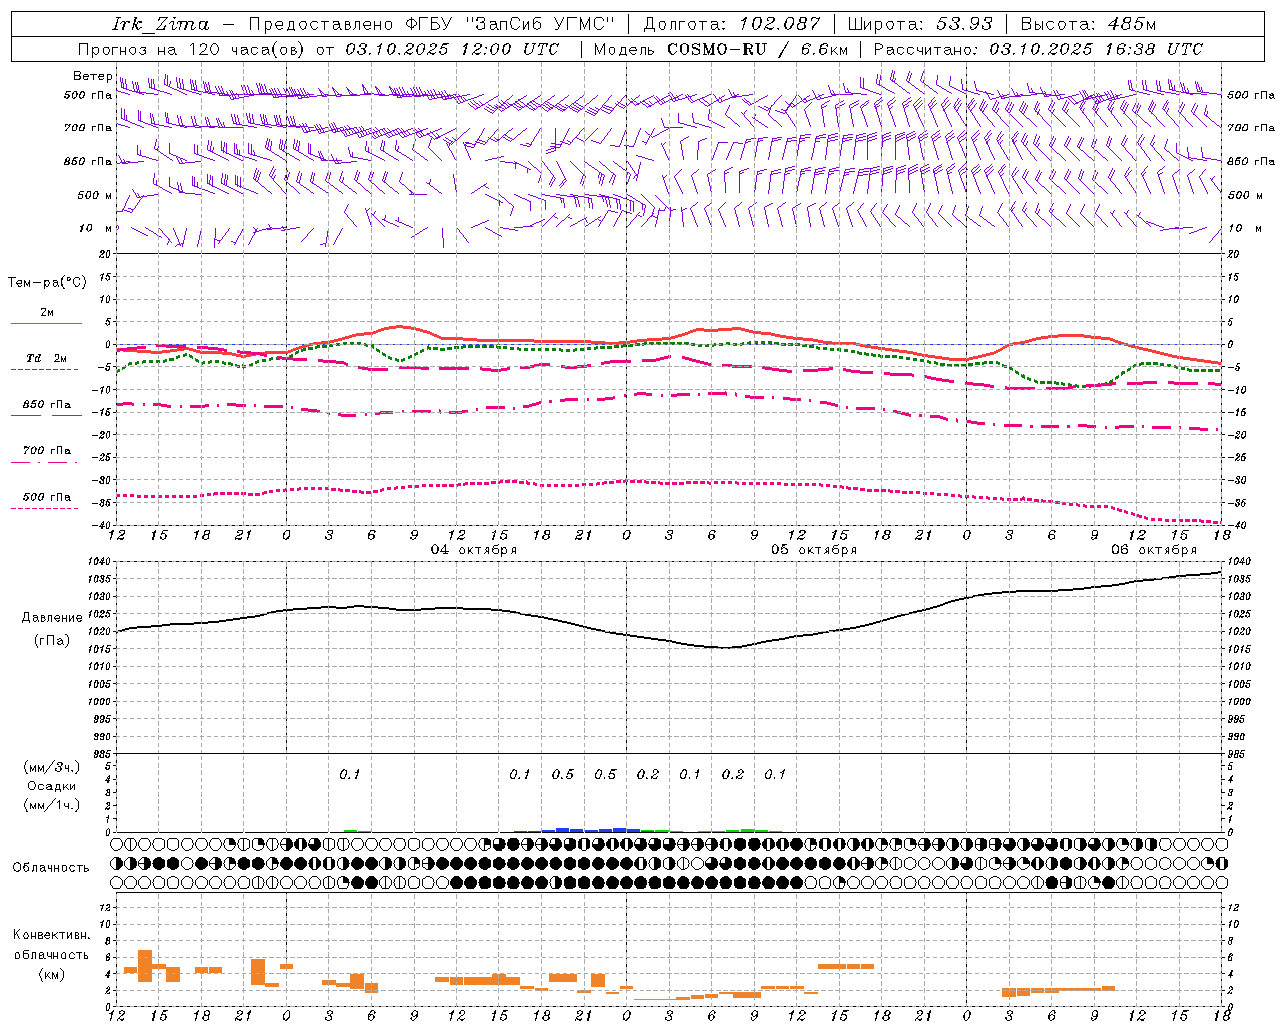
Task: Select the 'Долгота: 102.087' header field
Action: (731, 24)
